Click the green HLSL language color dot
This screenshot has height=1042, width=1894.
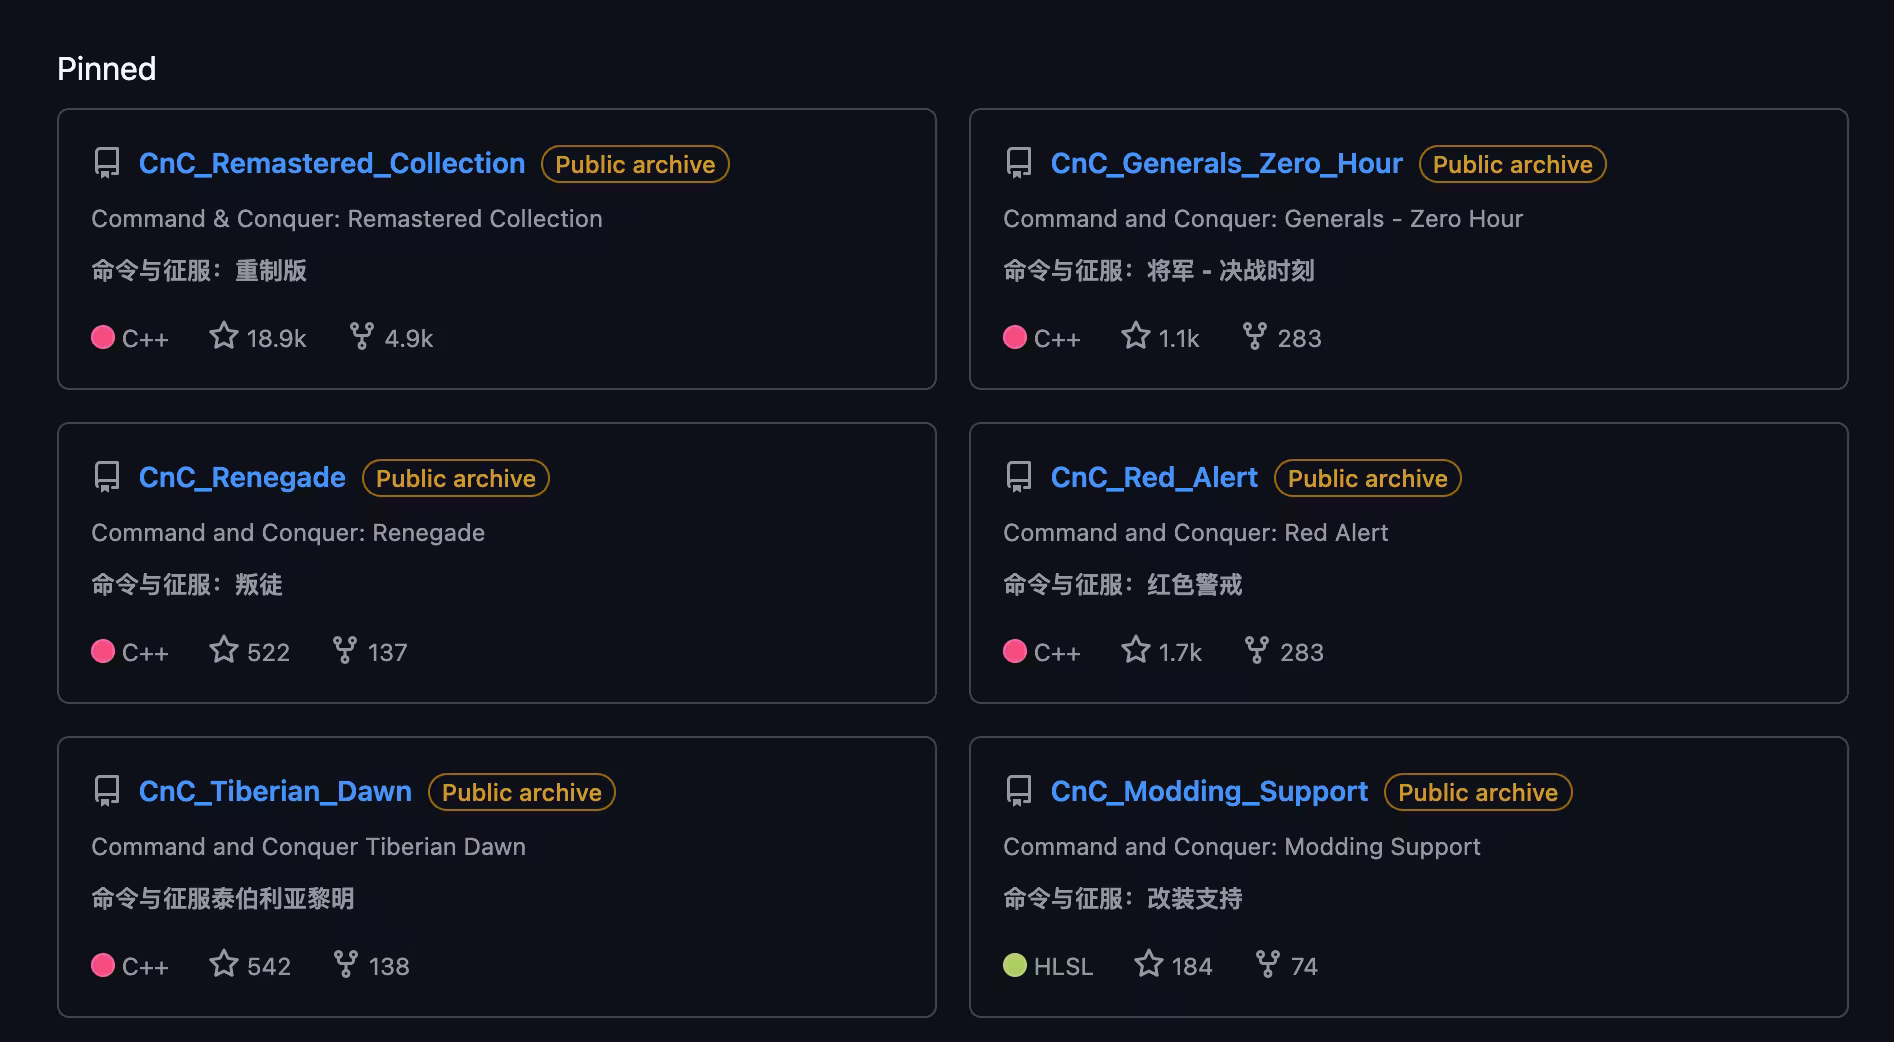1015,965
